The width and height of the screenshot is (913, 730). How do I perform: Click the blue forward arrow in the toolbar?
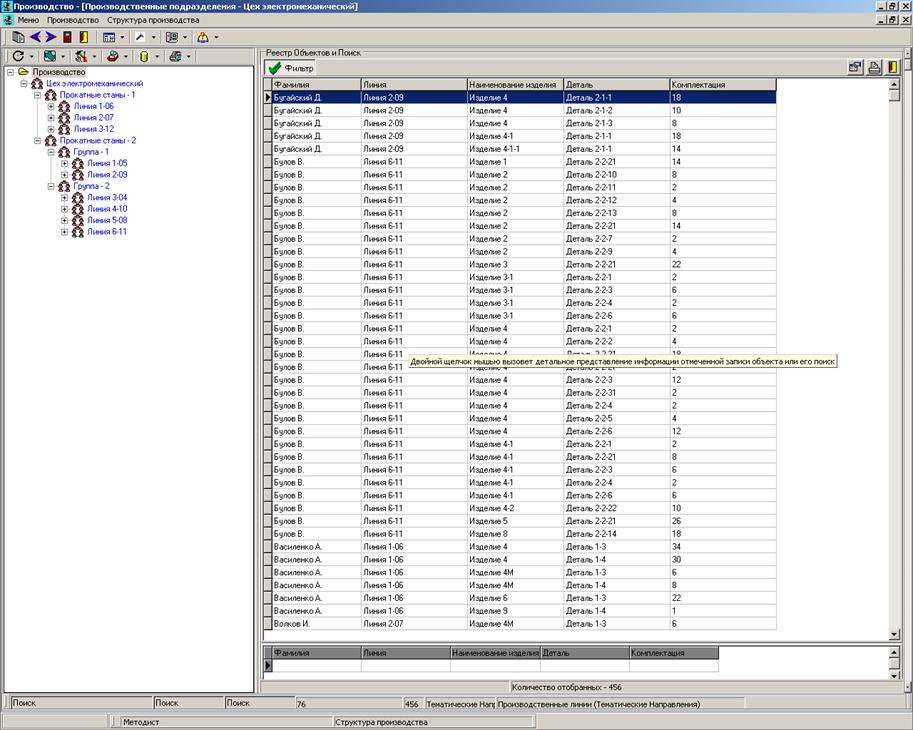pos(51,37)
